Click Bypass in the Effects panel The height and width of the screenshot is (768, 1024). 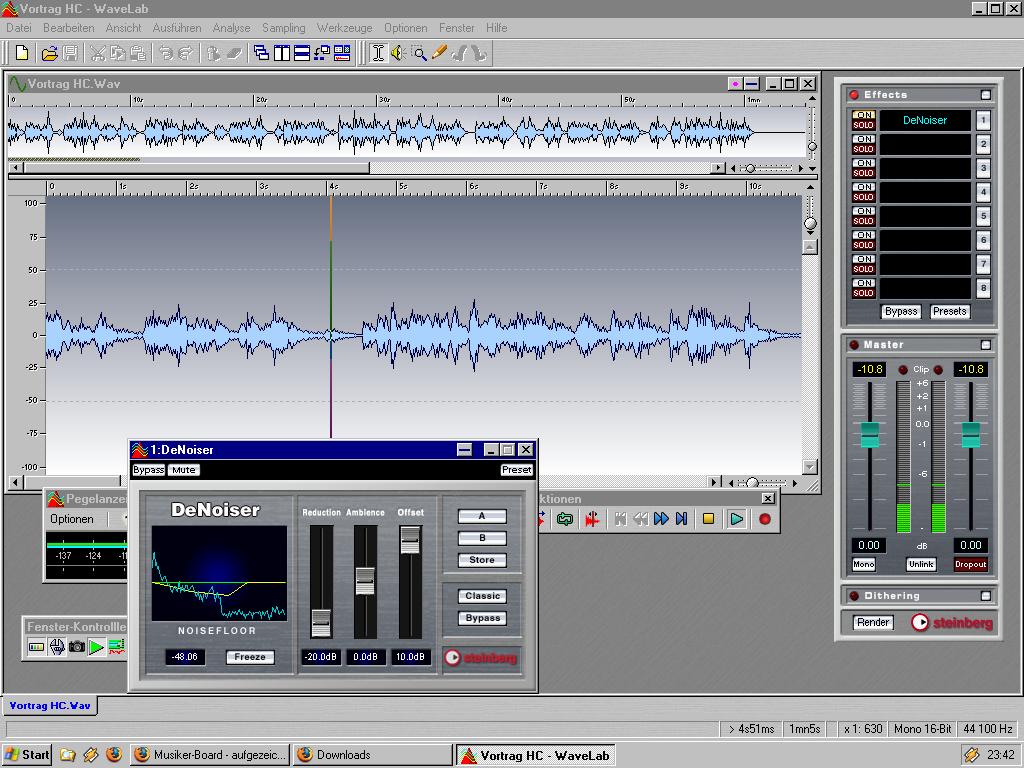tap(901, 312)
